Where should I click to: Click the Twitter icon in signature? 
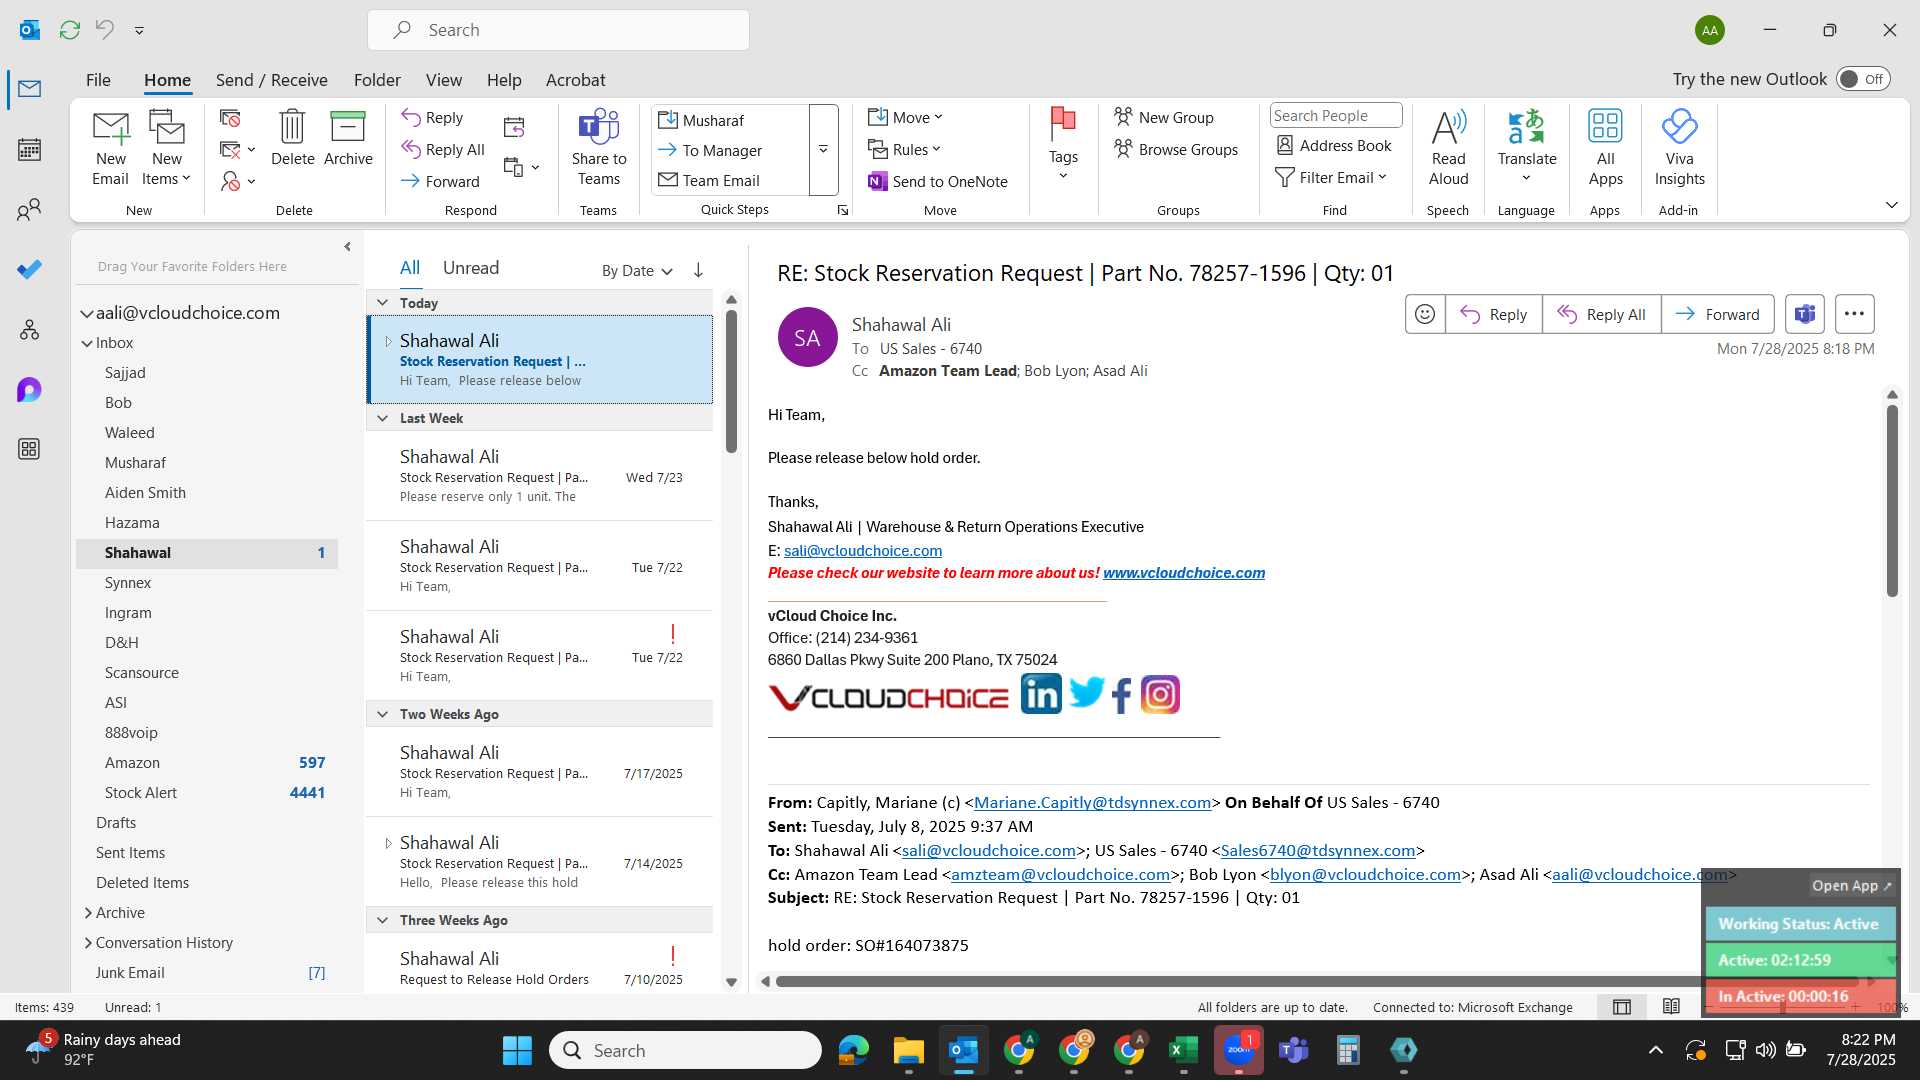click(x=1086, y=692)
